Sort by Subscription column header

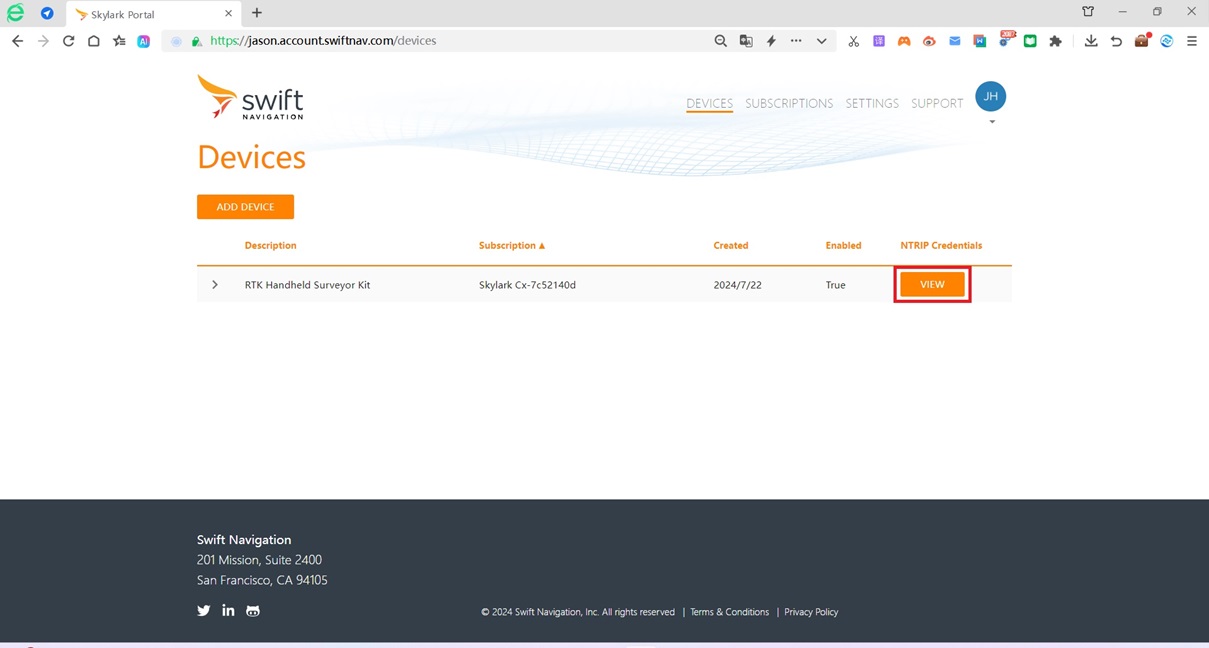[x=512, y=245]
